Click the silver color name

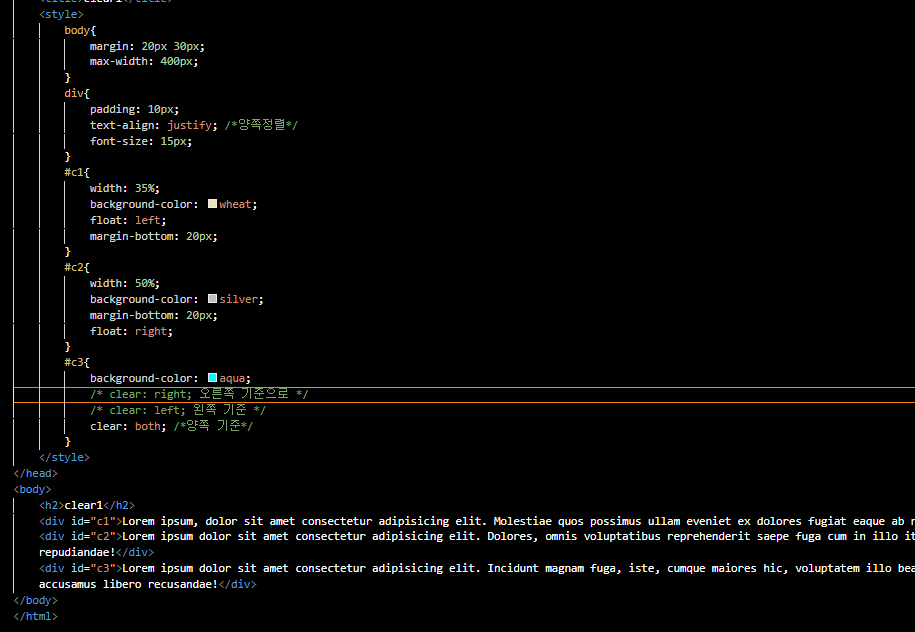point(238,299)
